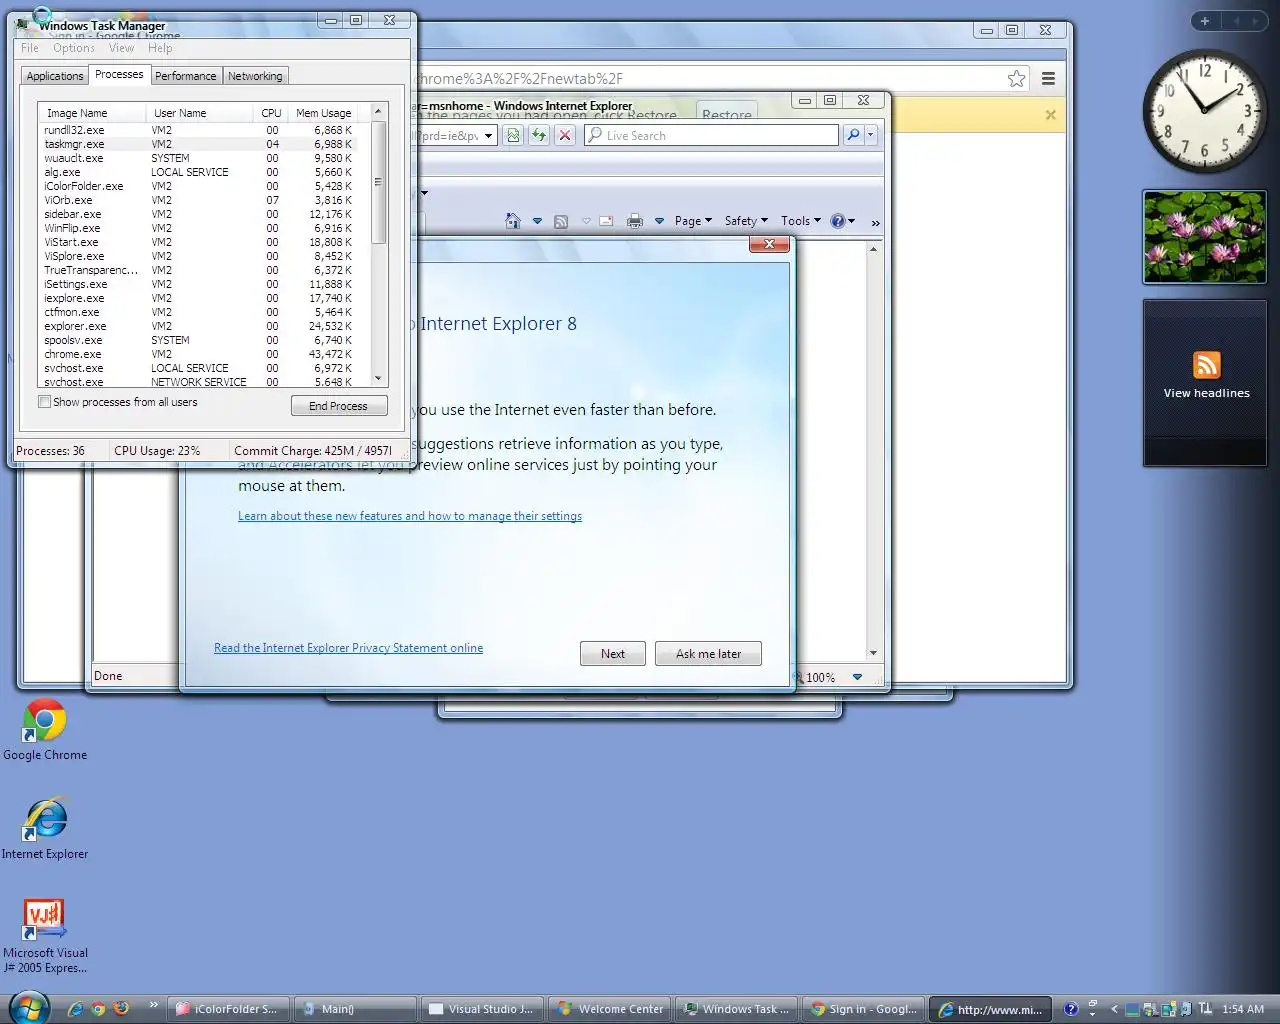The image size is (1280, 1024).
Task: Open Learn about these new features link
Action: [410, 516]
